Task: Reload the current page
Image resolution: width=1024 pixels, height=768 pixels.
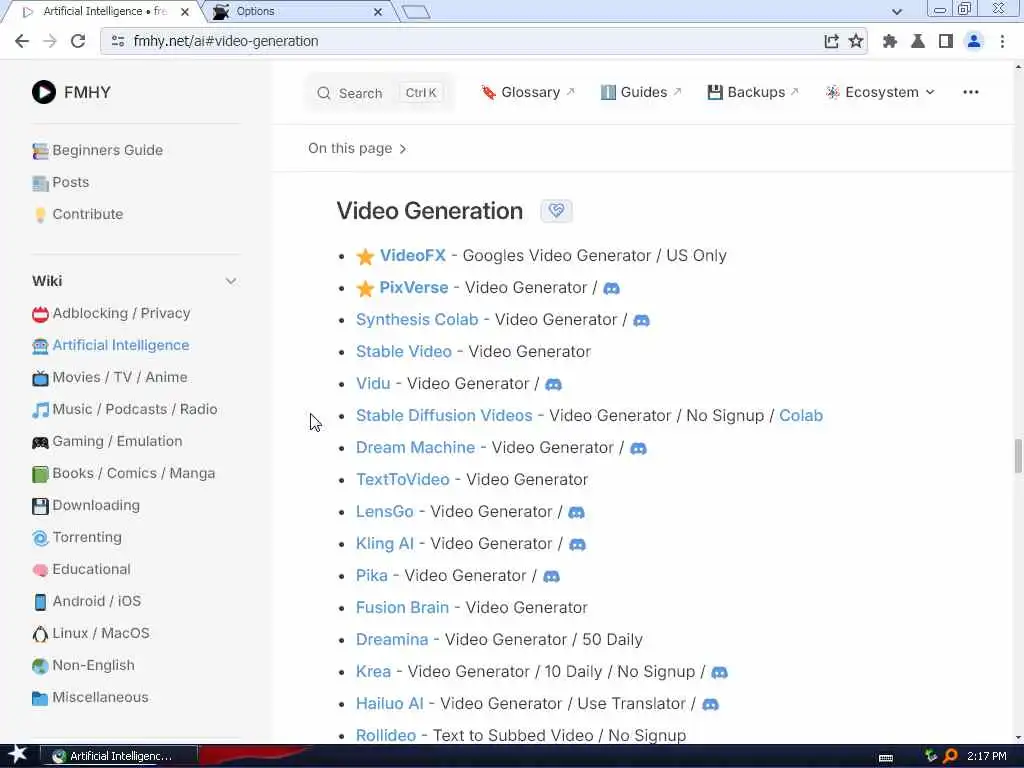Action: (78, 41)
